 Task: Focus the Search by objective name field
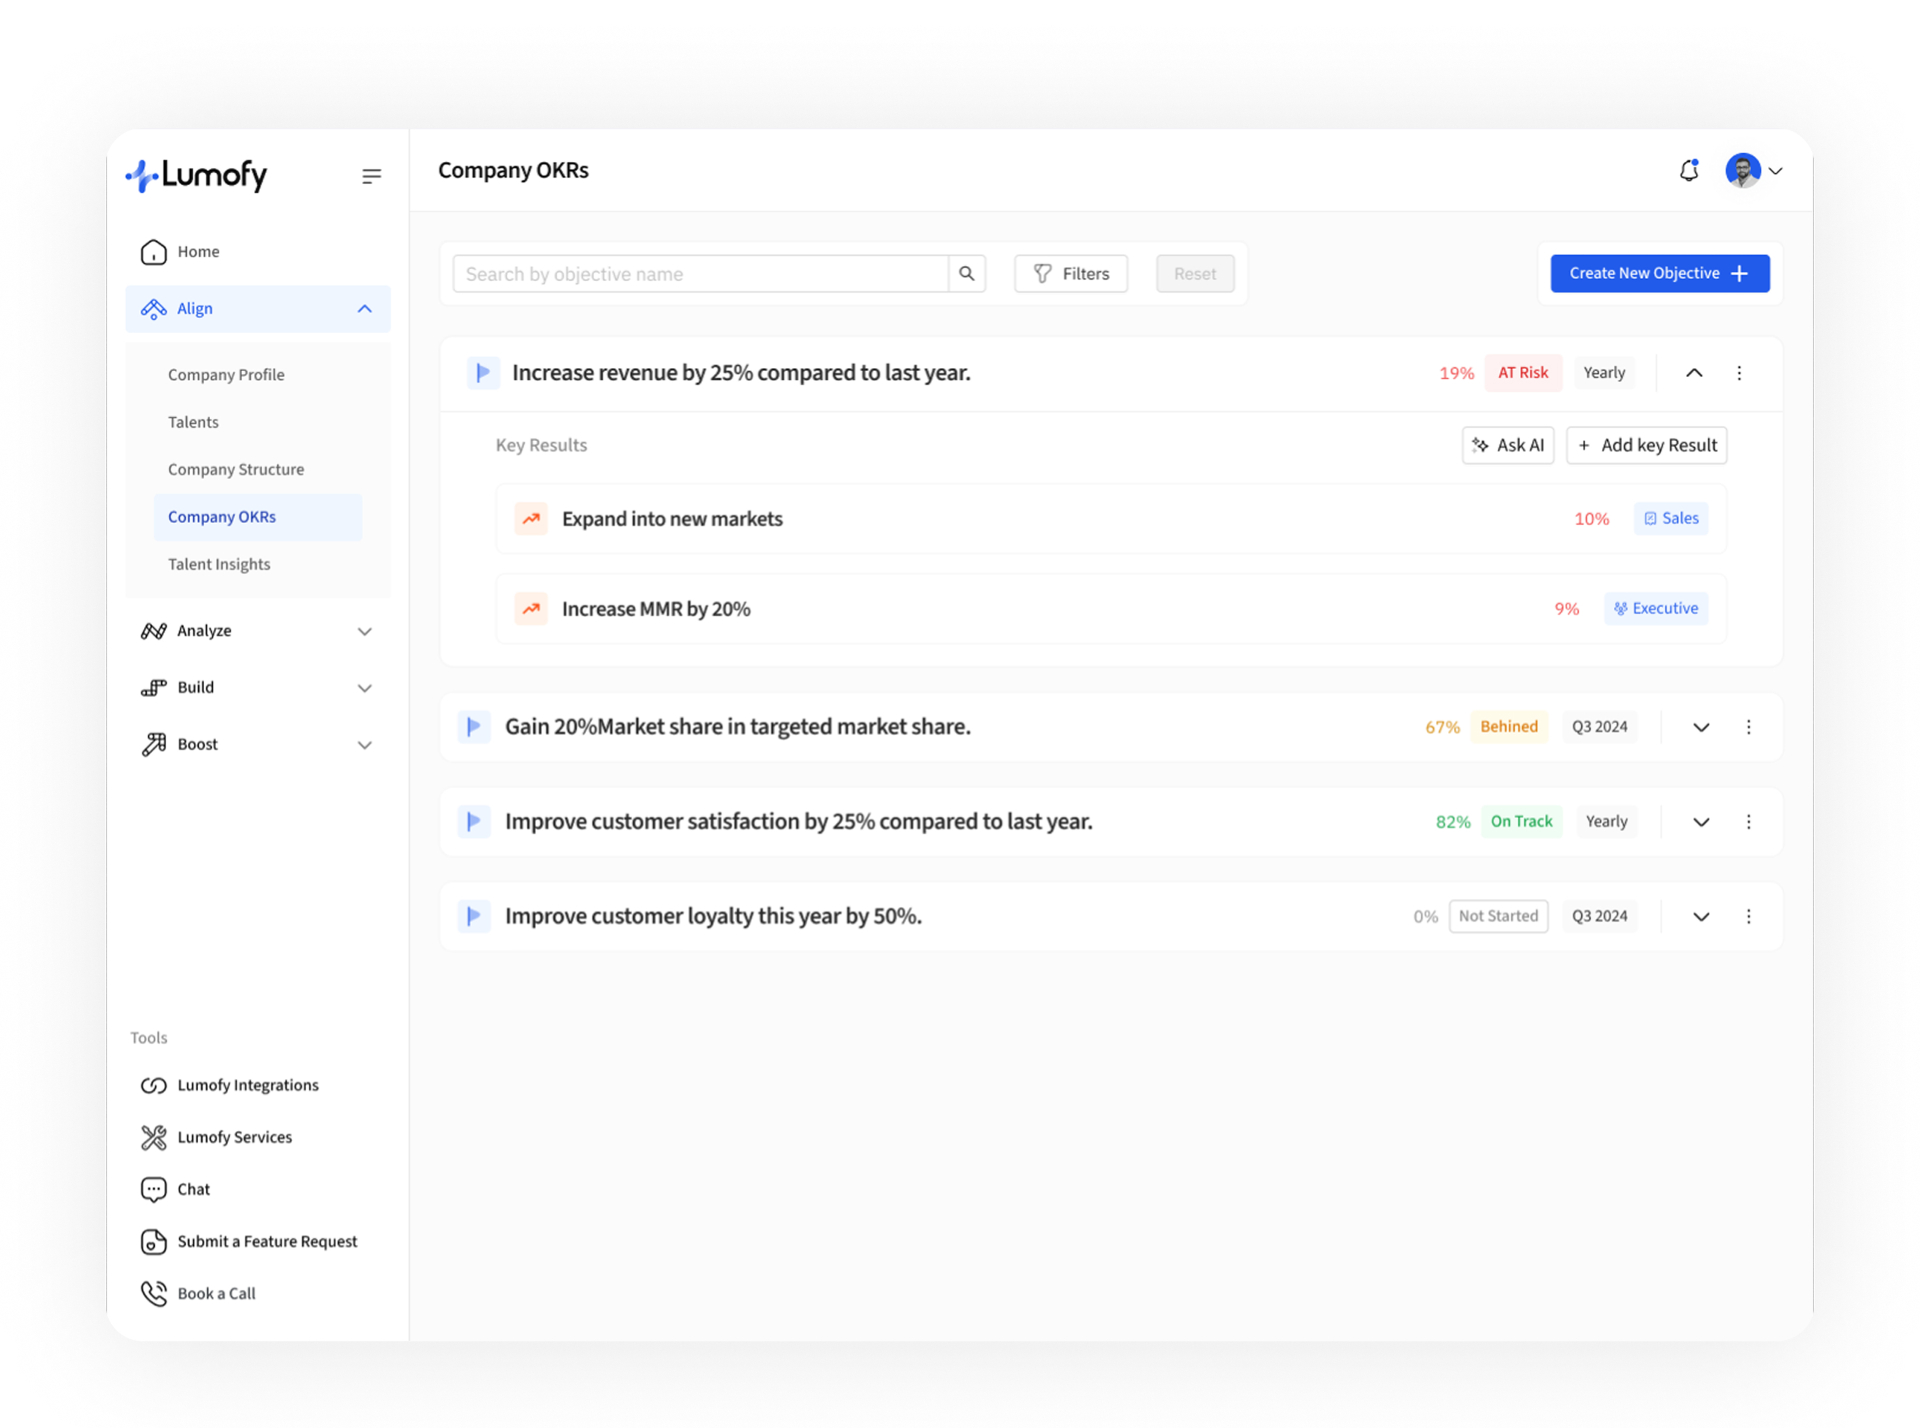pos(700,274)
